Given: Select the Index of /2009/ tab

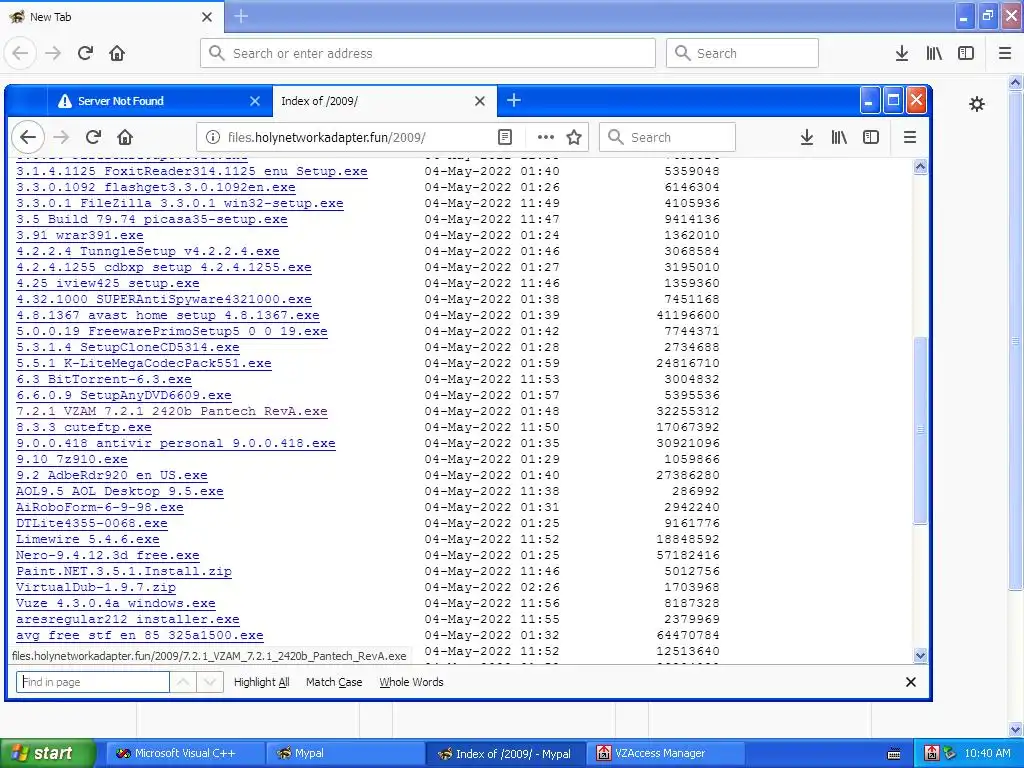Looking at the screenshot, I should tap(384, 101).
